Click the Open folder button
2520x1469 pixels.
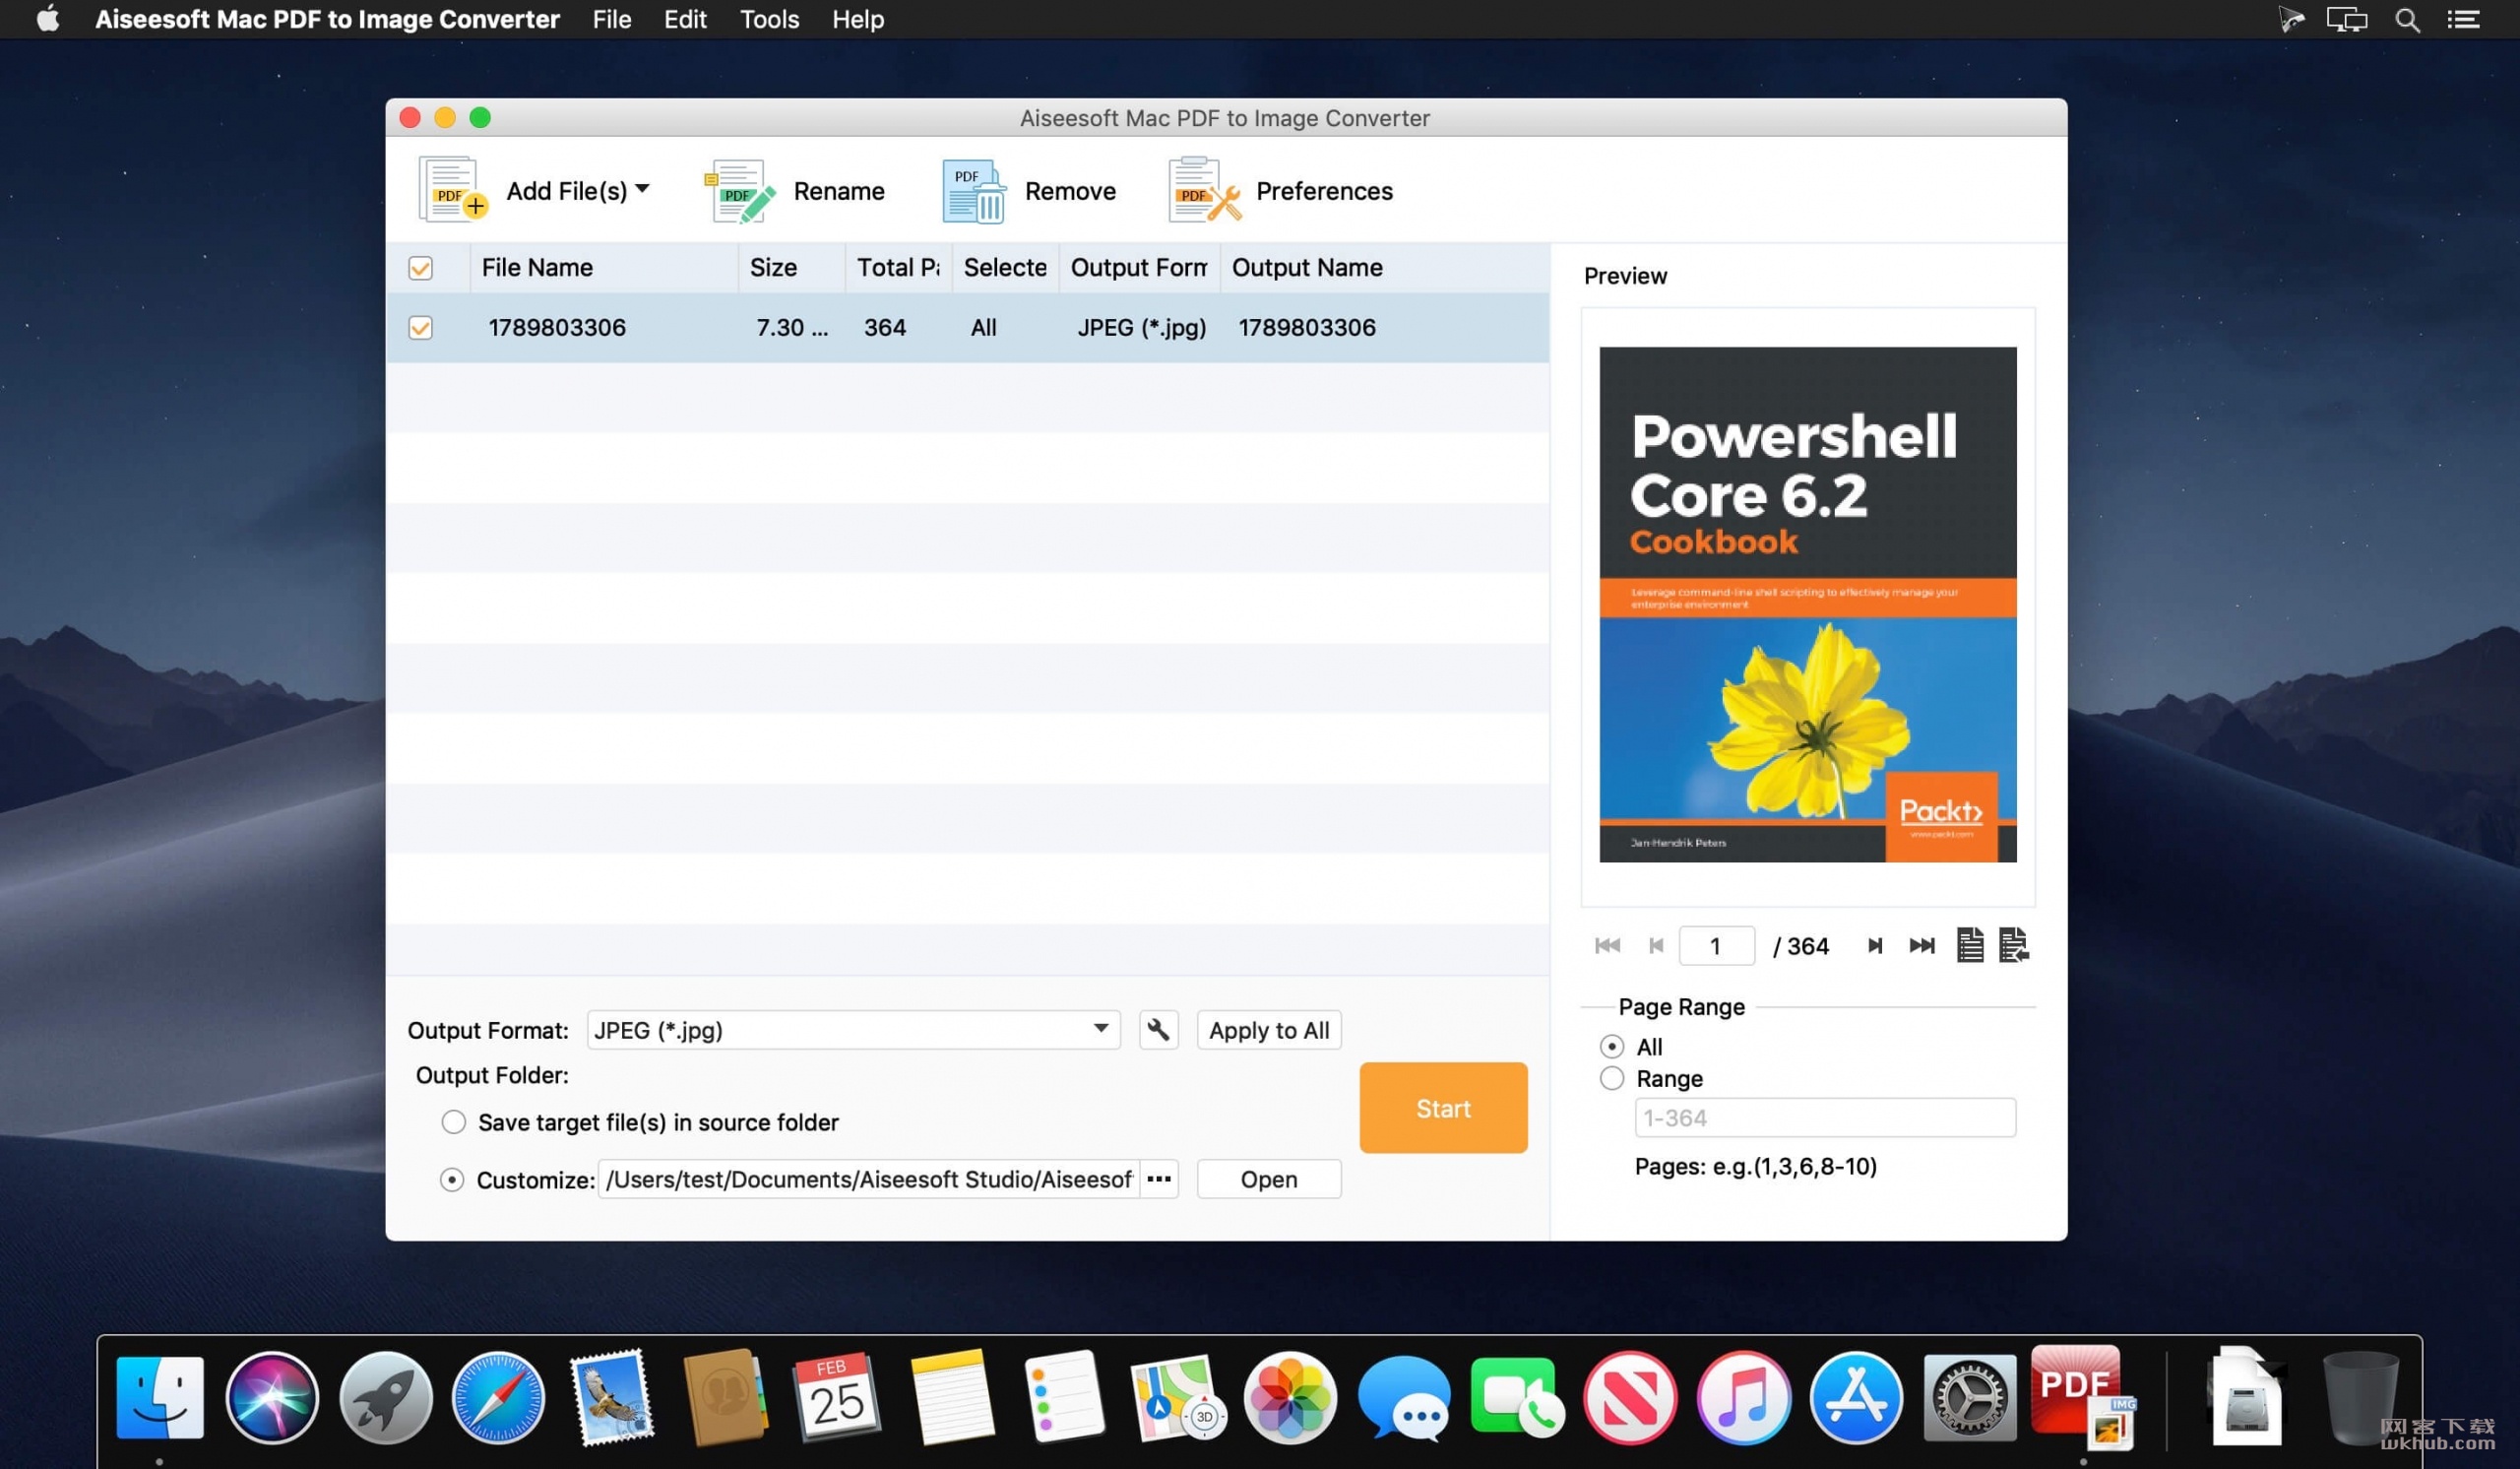[1268, 1180]
